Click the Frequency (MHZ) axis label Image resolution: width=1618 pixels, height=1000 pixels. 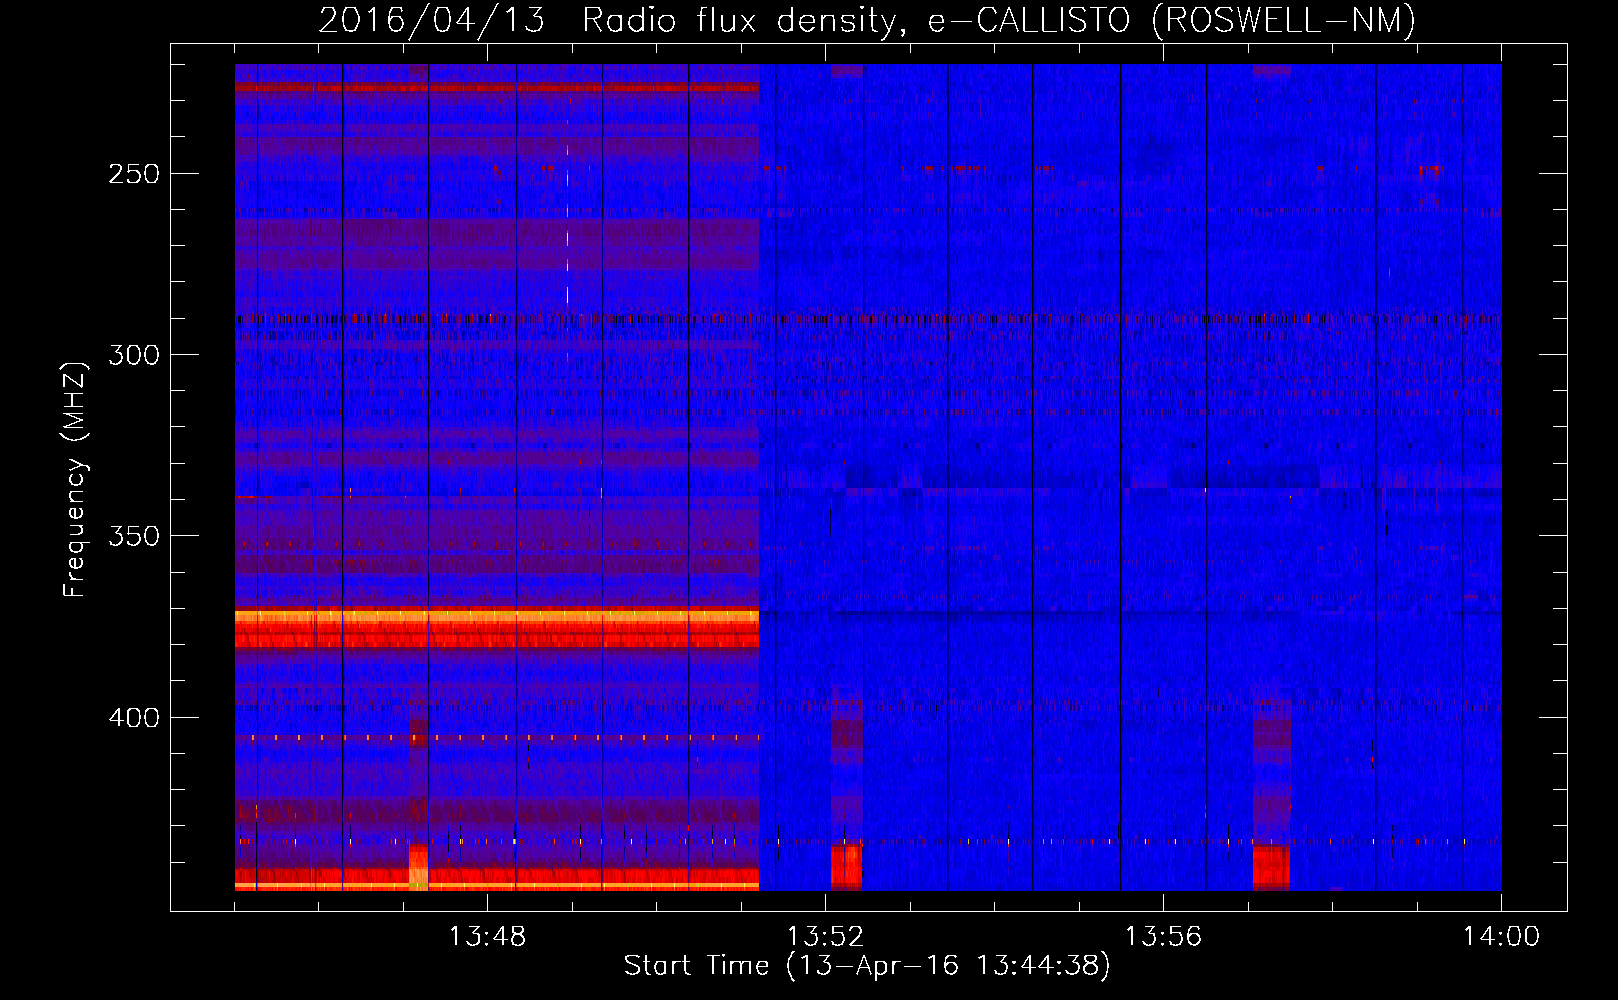tap(74, 480)
